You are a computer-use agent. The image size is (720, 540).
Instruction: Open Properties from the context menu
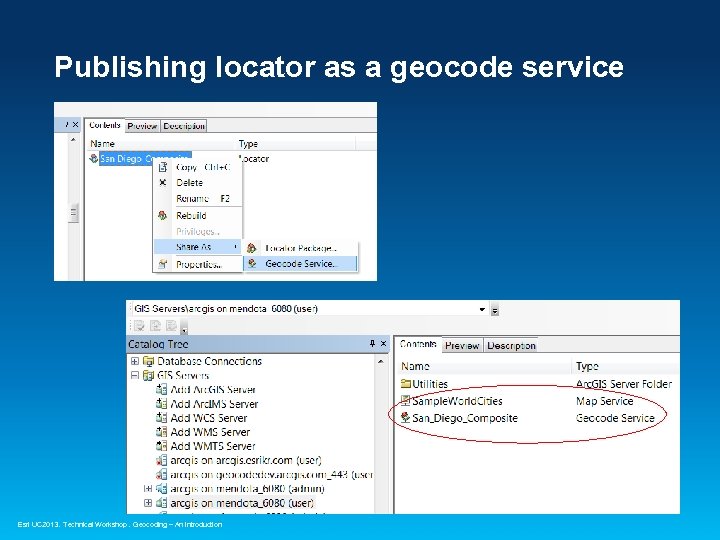click(198, 264)
